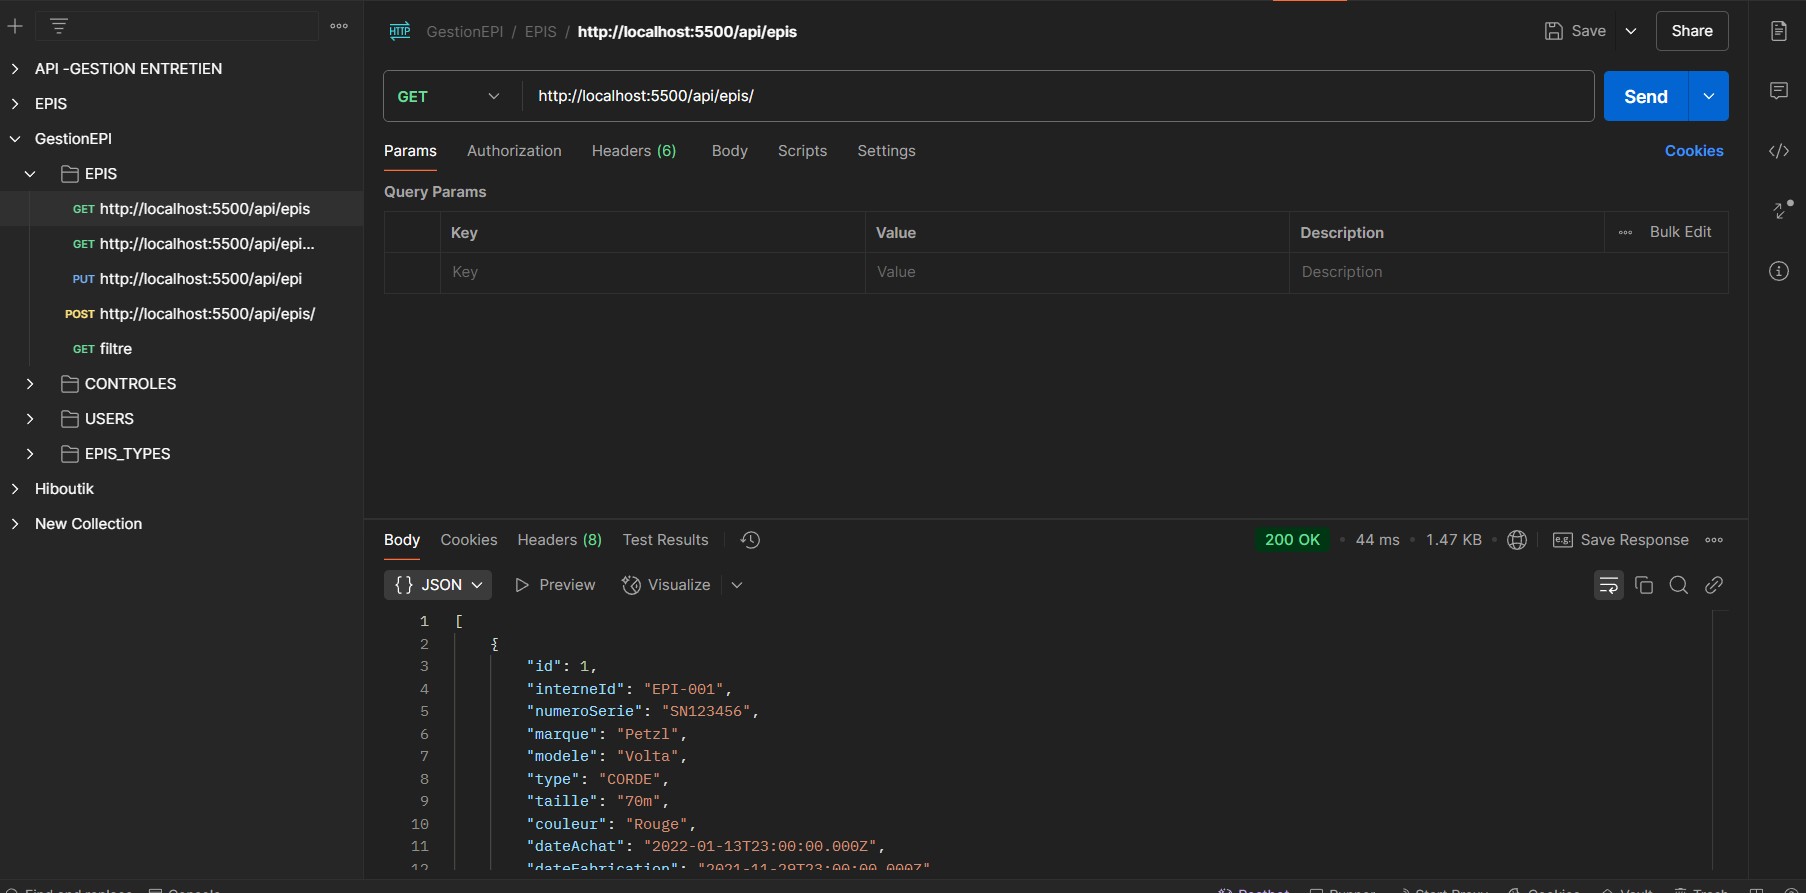Viewport: 1806px width, 893px height.
Task: Open the Save options dropdown arrow
Action: tap(1631, 31)
